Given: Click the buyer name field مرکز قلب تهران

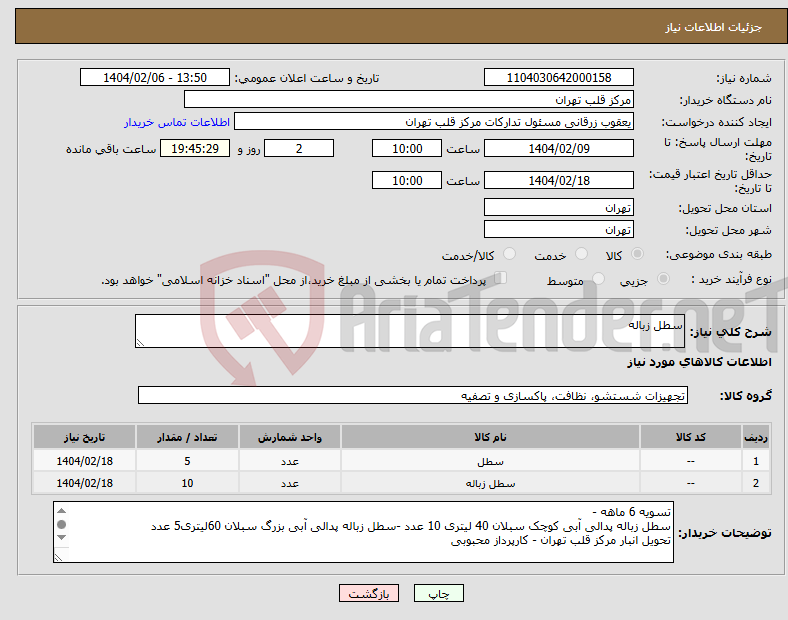Looking at the screenshot, I should point(409,99).
